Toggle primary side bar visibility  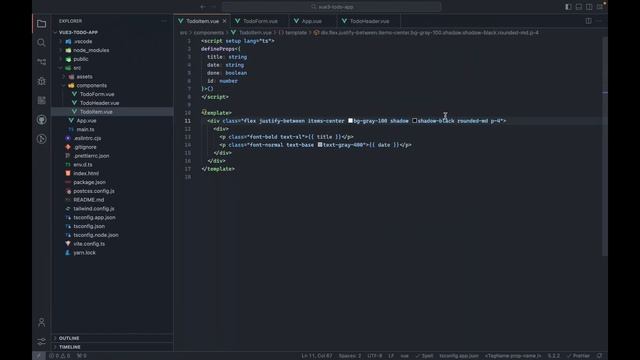click(568, 7)
